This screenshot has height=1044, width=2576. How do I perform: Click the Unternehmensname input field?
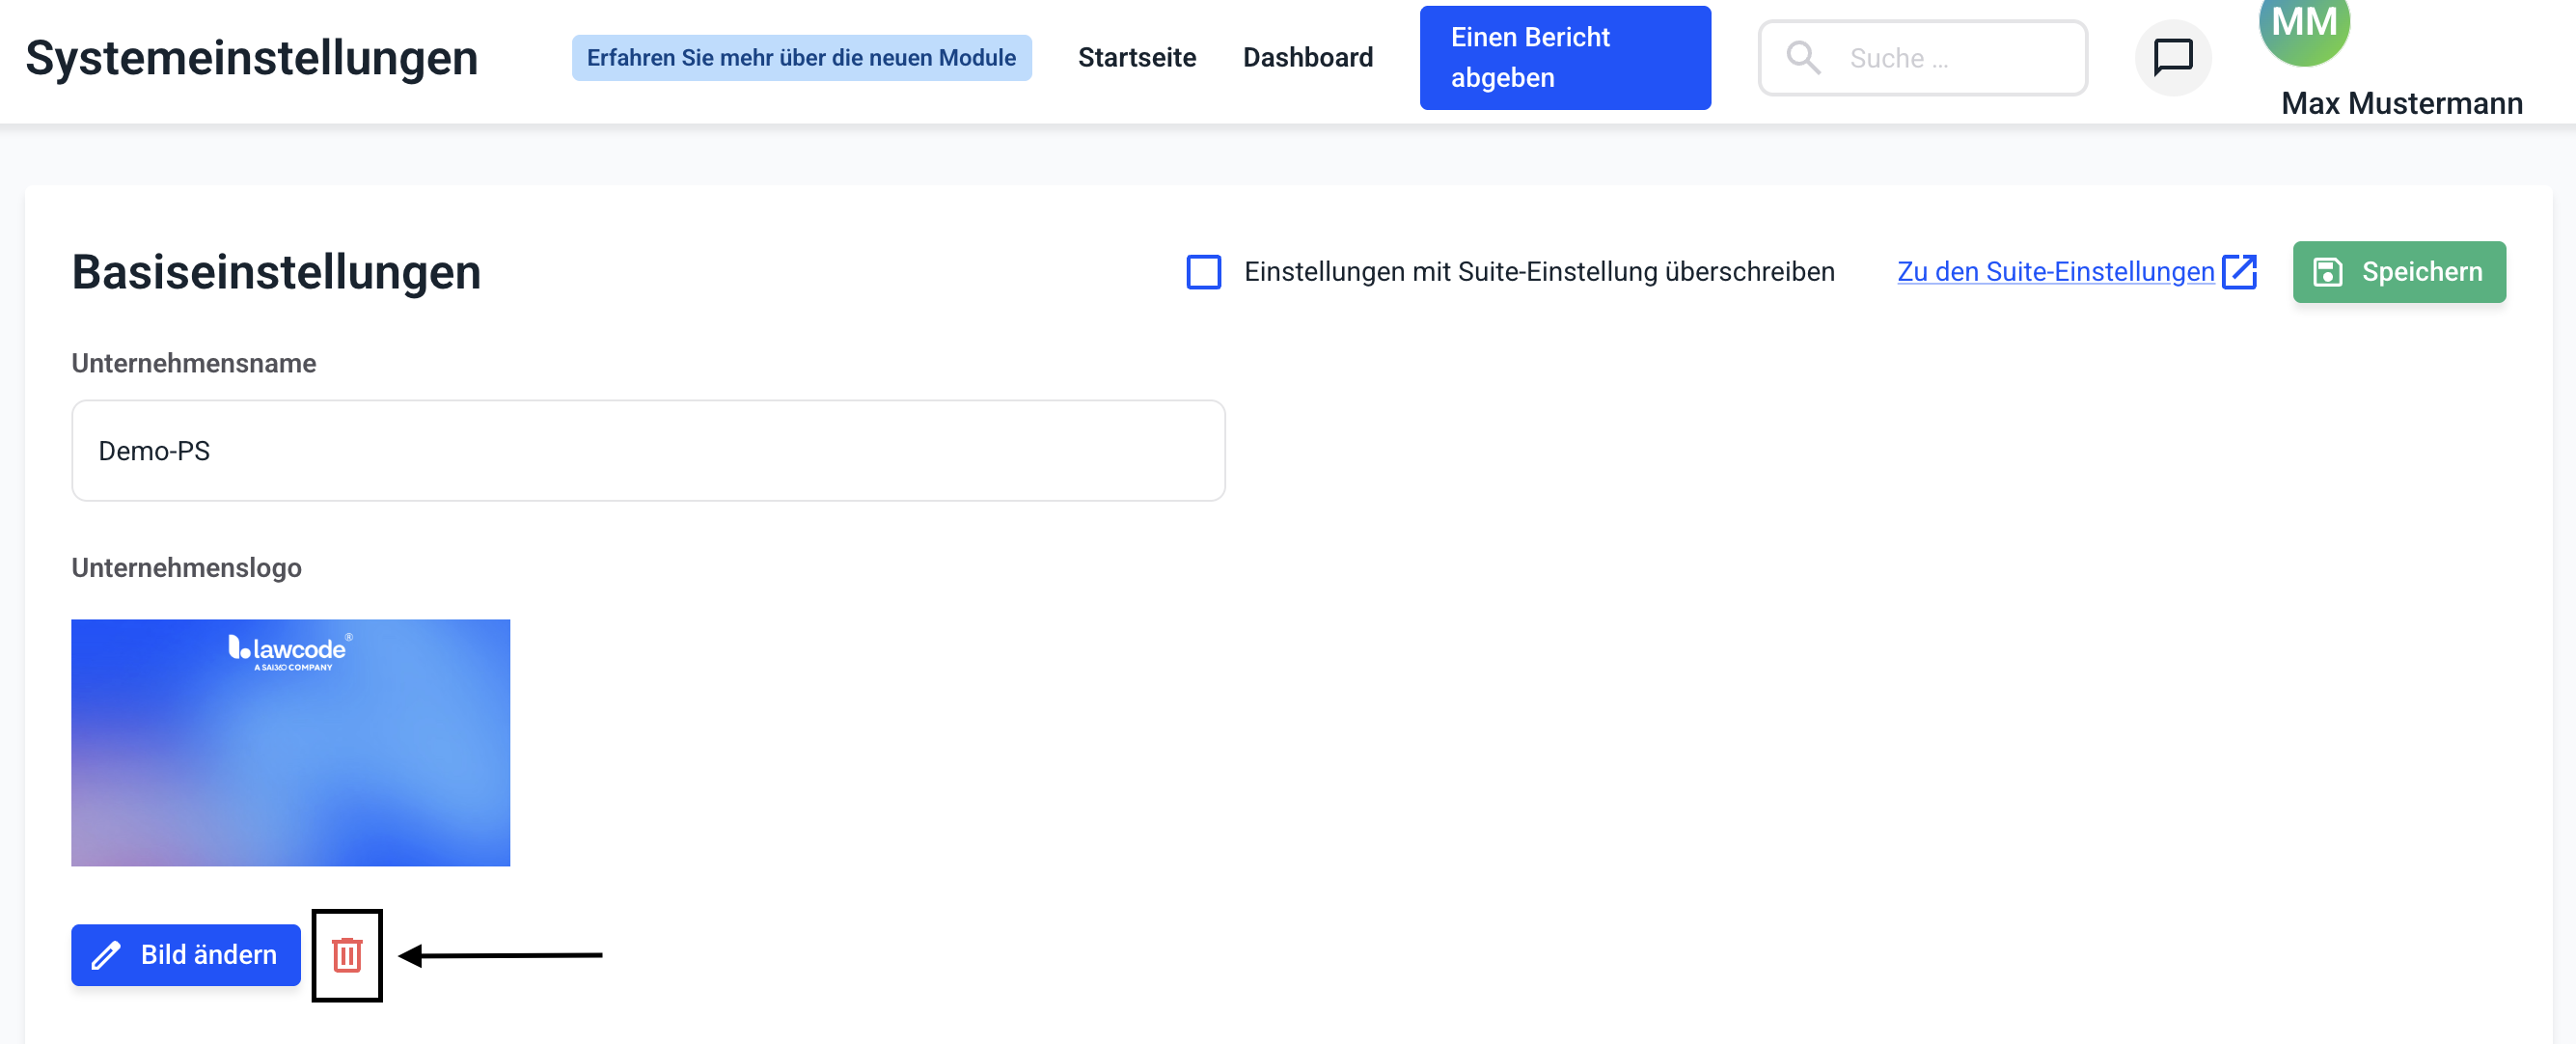[648, 450]
